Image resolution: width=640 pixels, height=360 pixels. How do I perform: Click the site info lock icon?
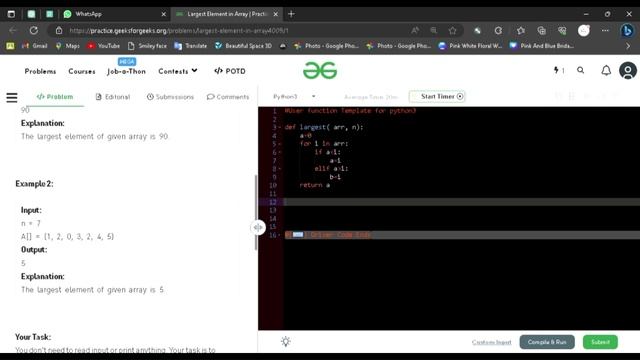coord(59,31)
